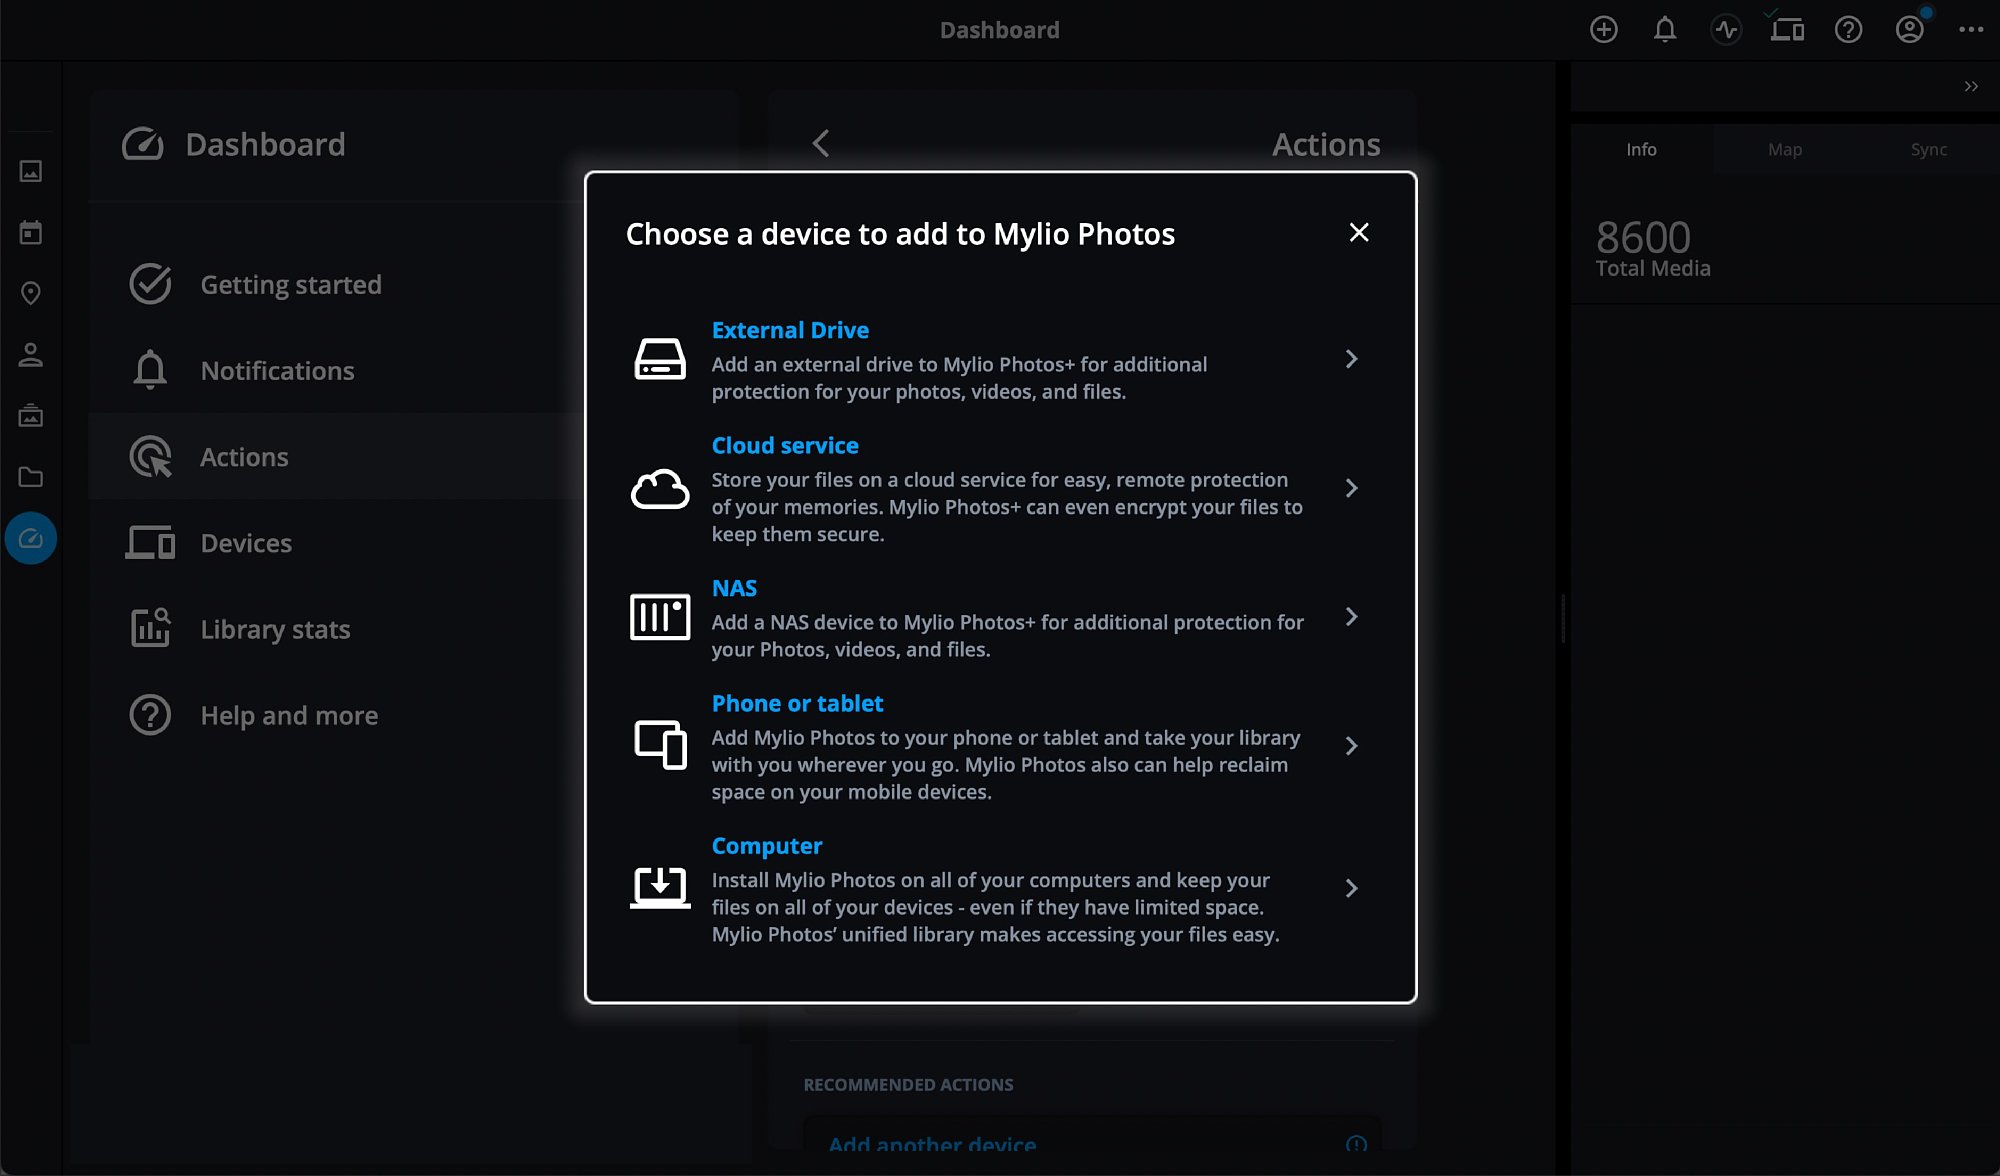
Task: Collapse the right info panel
Action: click(1971, 87)
